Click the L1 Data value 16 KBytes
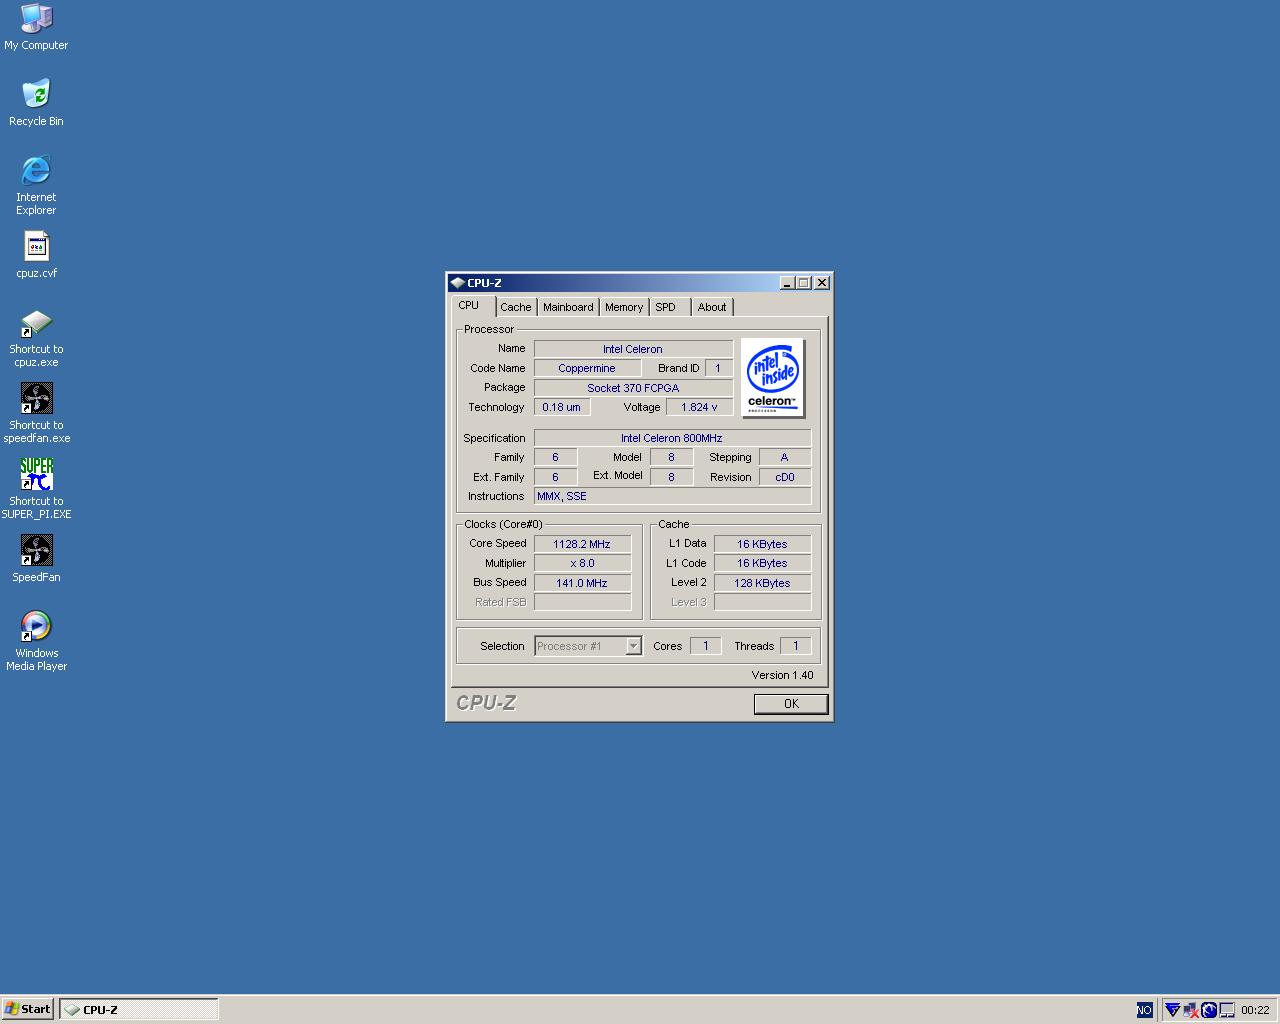 [x=762, y=544]
